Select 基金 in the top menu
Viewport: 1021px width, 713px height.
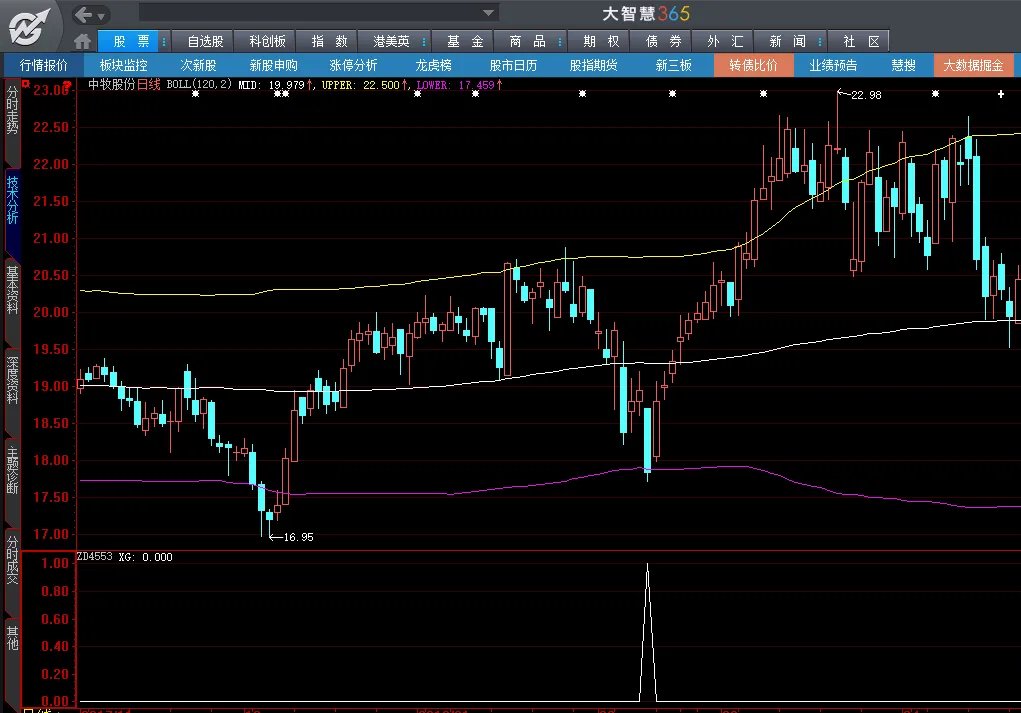pyautogui.click(x=464, y=41)
